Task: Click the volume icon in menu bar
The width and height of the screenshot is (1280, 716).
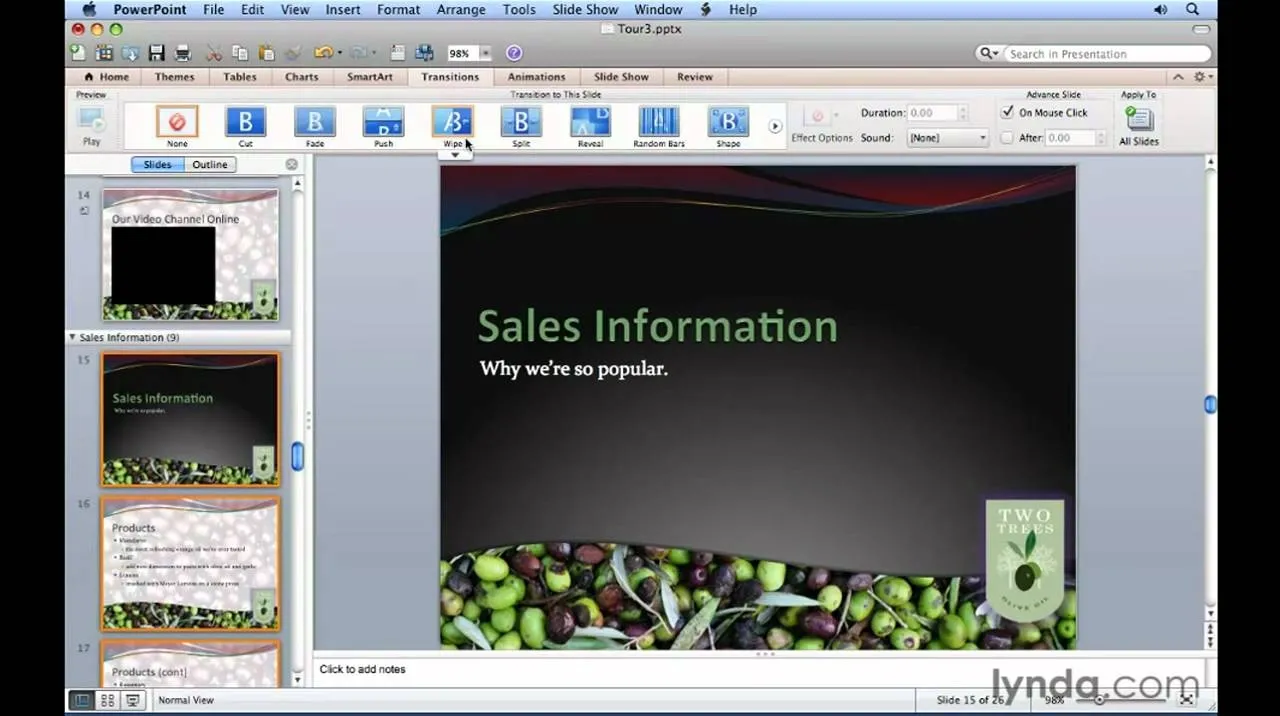Action: (x=1161, y=10)
